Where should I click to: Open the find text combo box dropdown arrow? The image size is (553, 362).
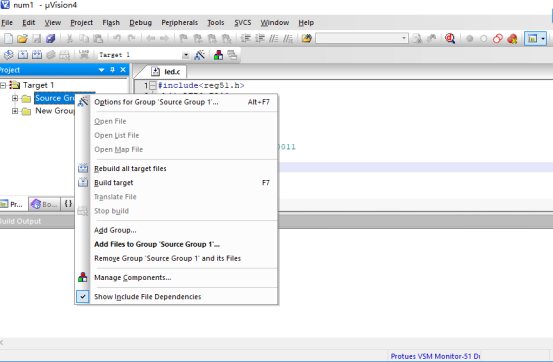404,38
